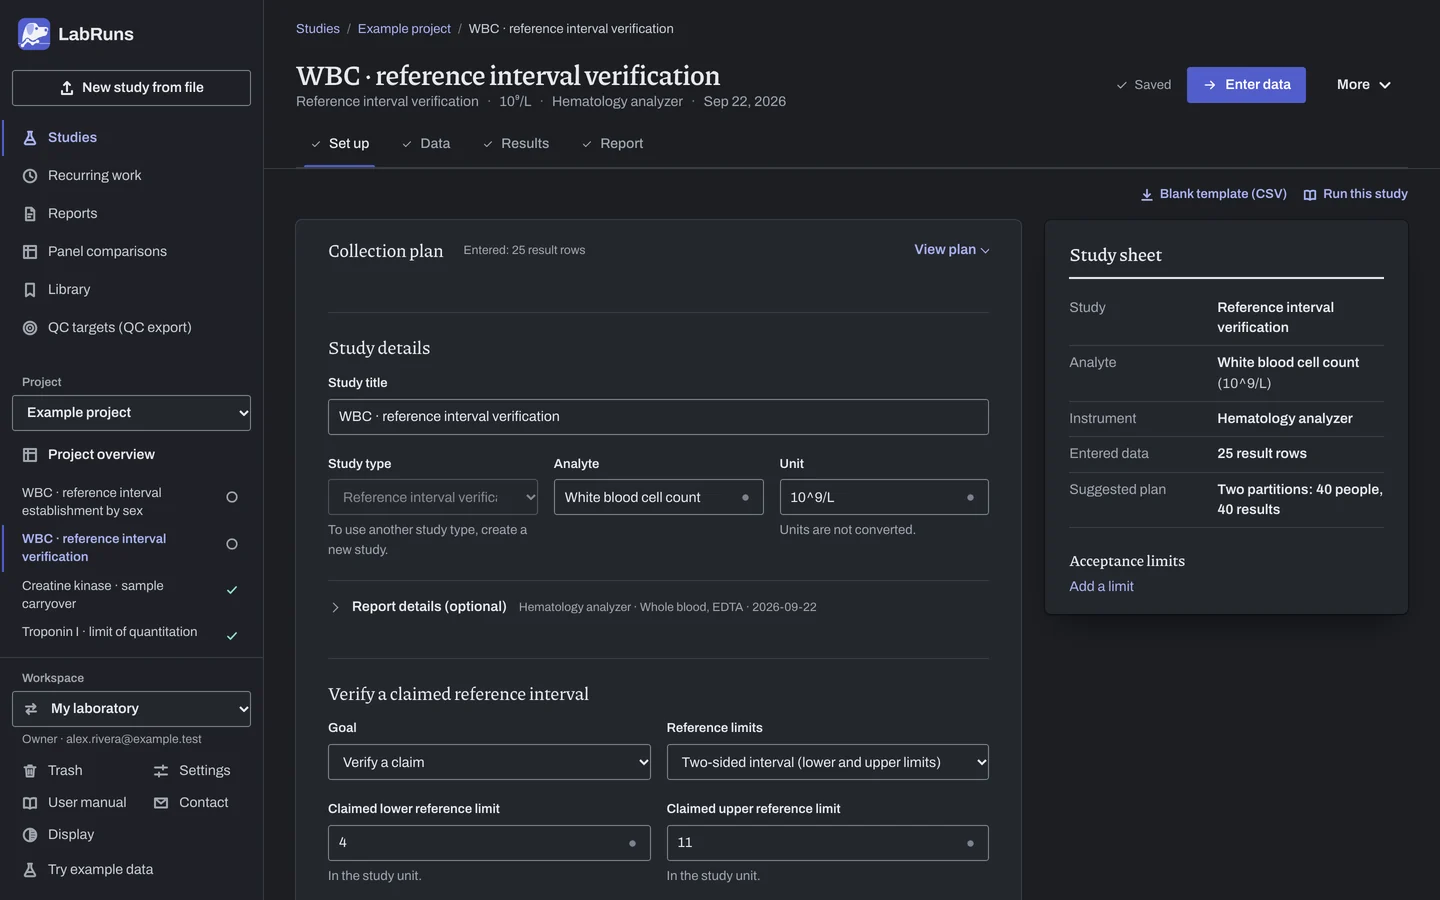The width and height of the screenshot is (1440, 900).
Task: Click the Display half-circle icon
Action: pos(30,835)
